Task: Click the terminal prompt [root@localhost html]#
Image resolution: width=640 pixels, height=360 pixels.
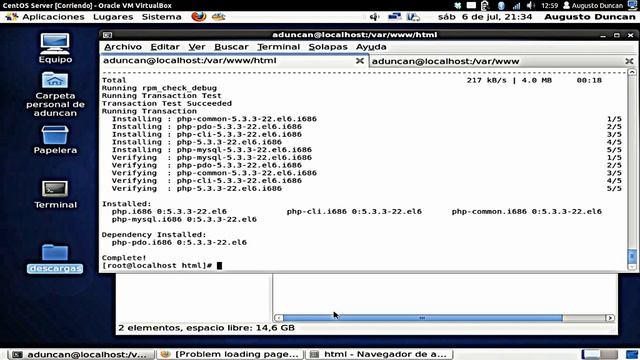Action: (x=157, y=266)
